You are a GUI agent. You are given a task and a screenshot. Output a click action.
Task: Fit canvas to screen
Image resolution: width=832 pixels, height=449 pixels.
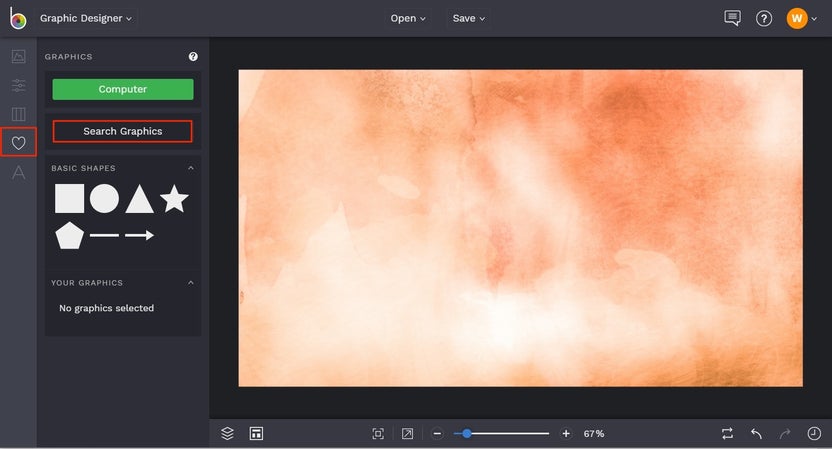click(x=378, y=434)
